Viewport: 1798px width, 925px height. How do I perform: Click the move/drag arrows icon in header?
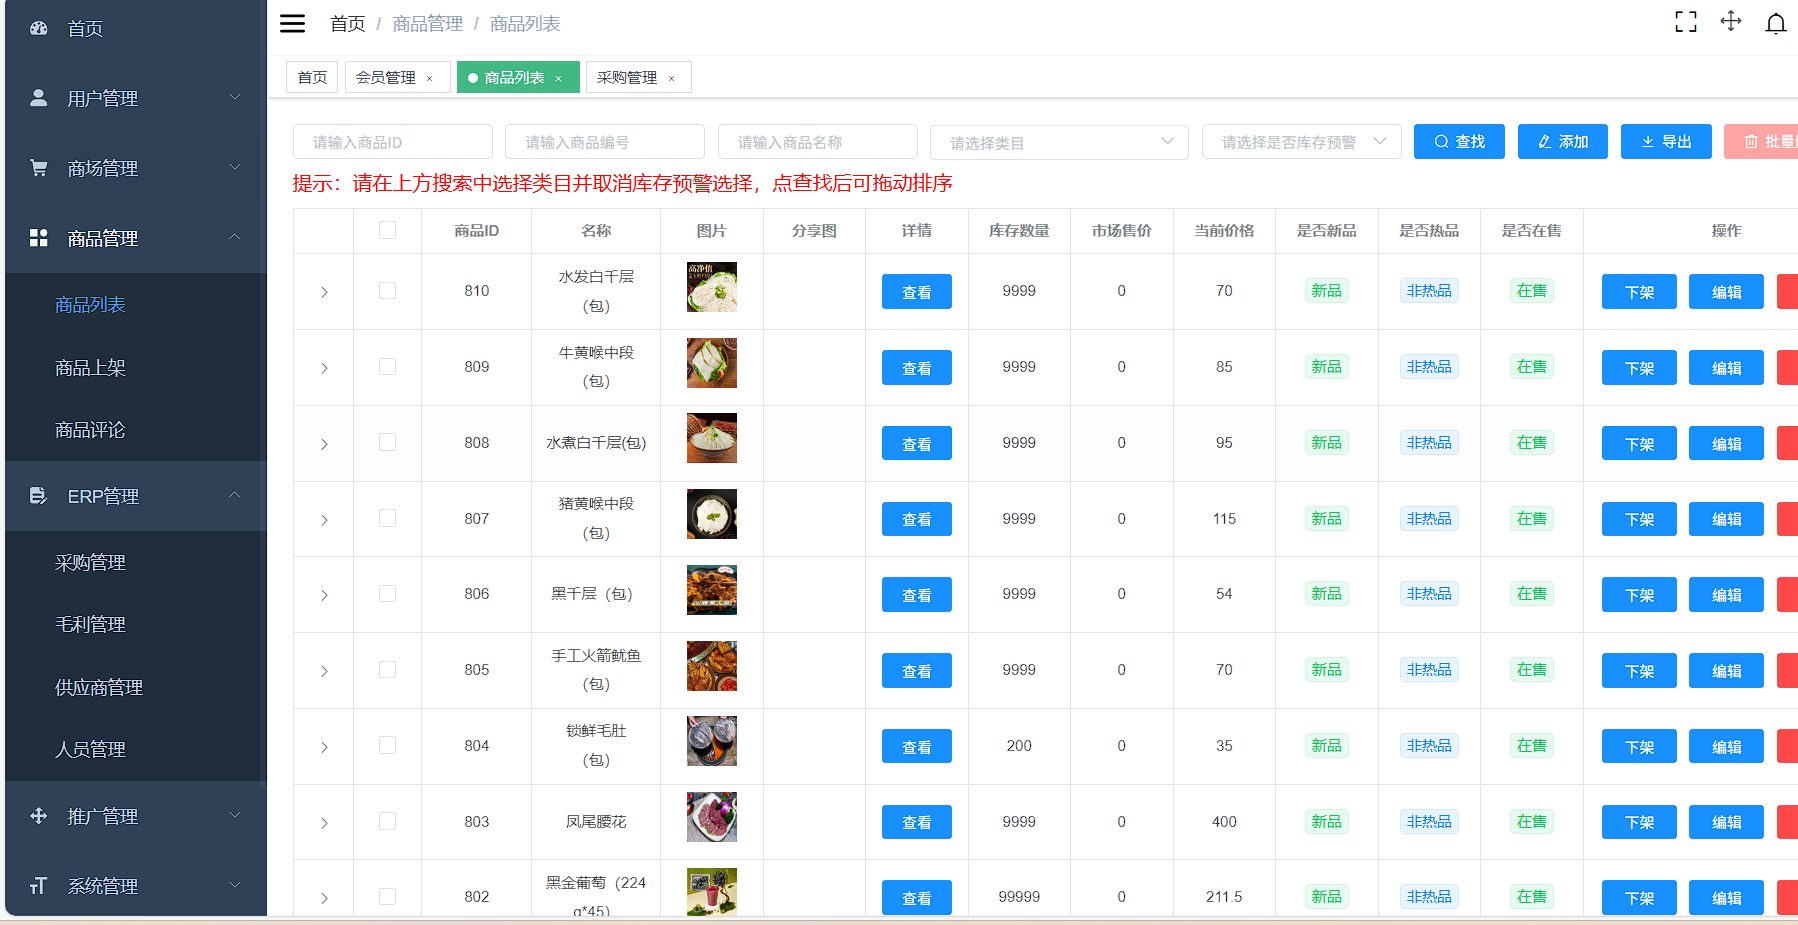[x=1731, y=21]
